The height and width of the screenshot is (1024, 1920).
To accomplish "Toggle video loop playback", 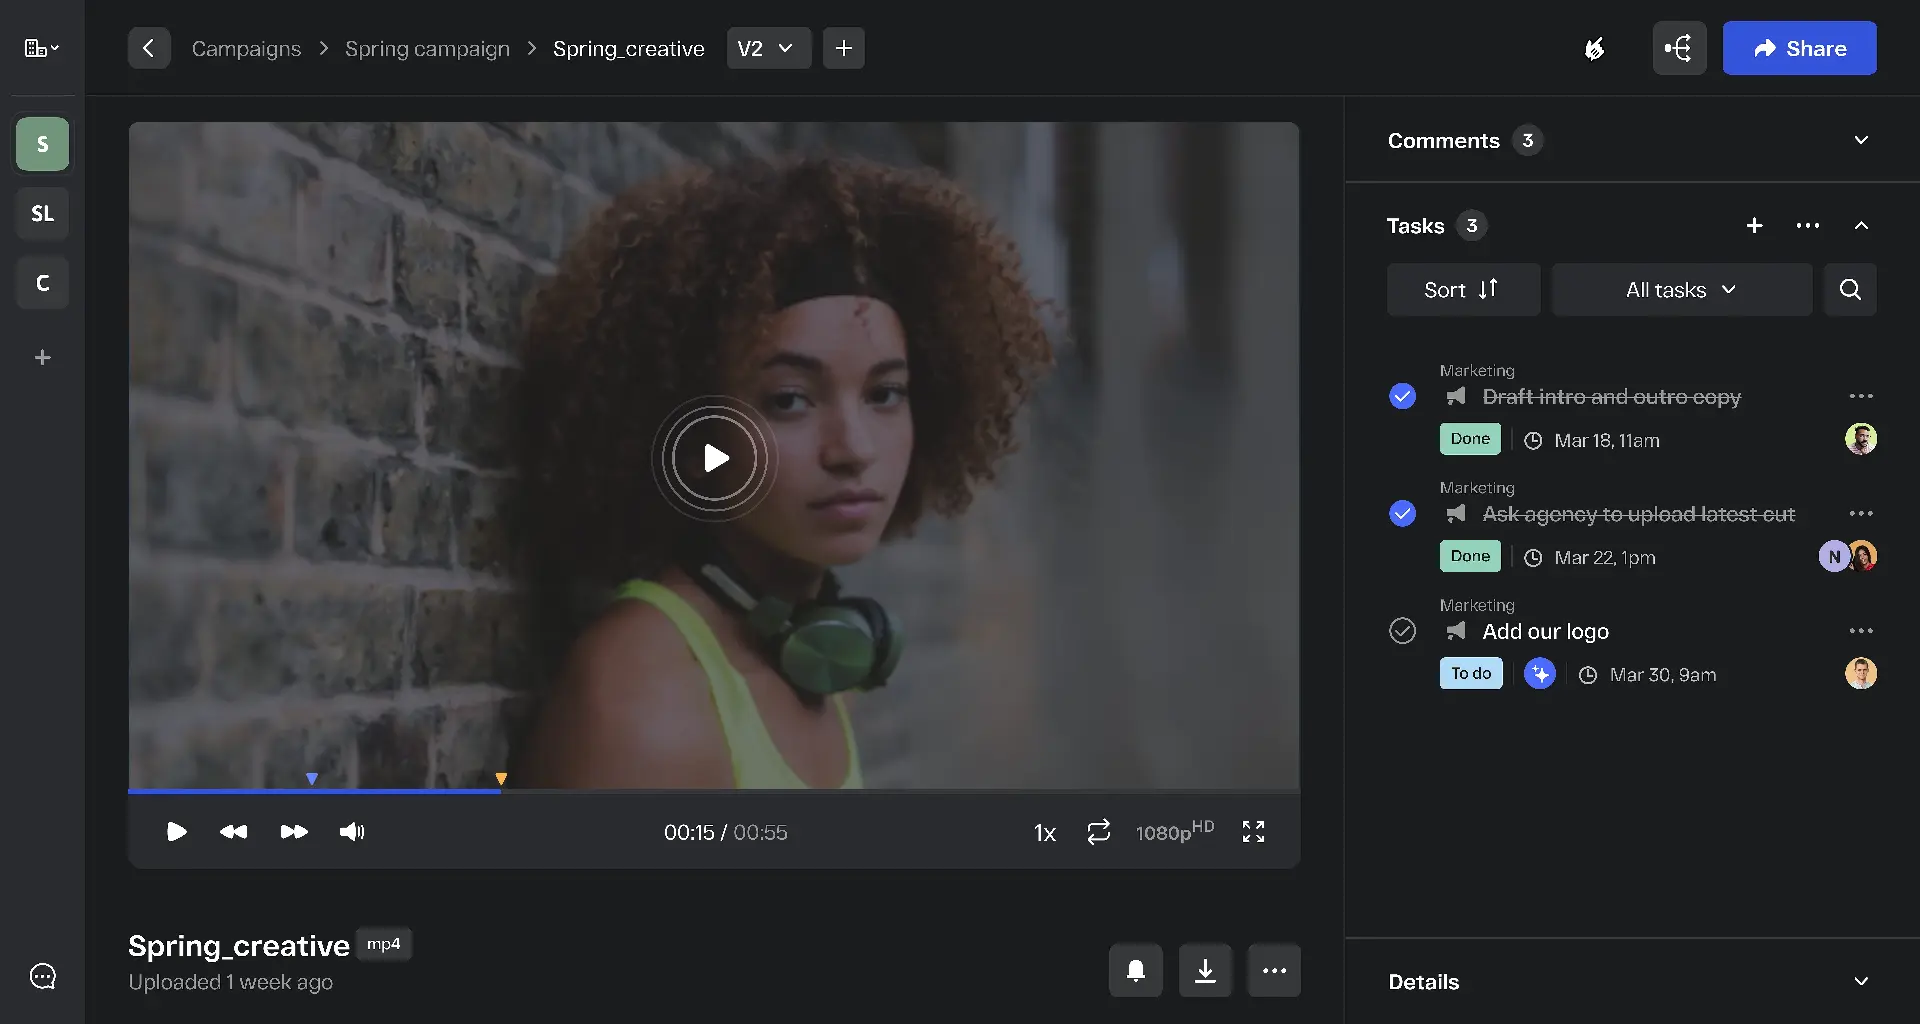I will (1098, 832).
